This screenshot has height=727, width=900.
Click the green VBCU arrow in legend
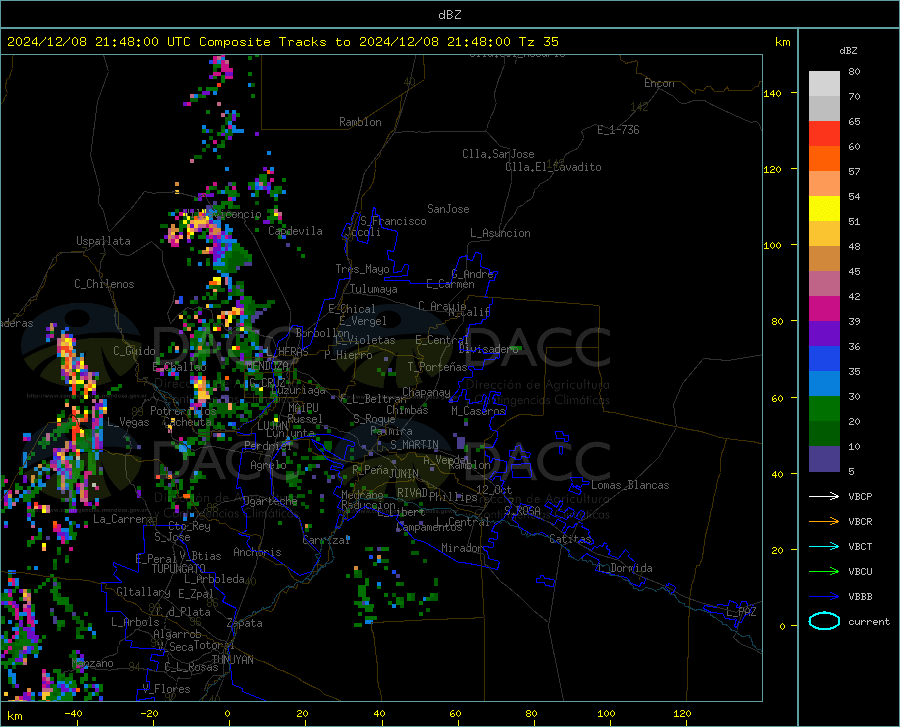coord(824,572)
